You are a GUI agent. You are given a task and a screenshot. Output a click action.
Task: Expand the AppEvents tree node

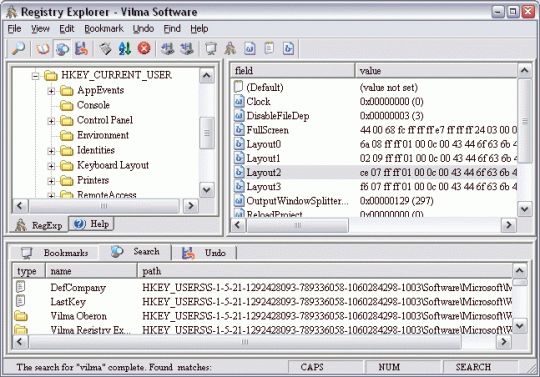pyautogui.click(x=51, y=91)
